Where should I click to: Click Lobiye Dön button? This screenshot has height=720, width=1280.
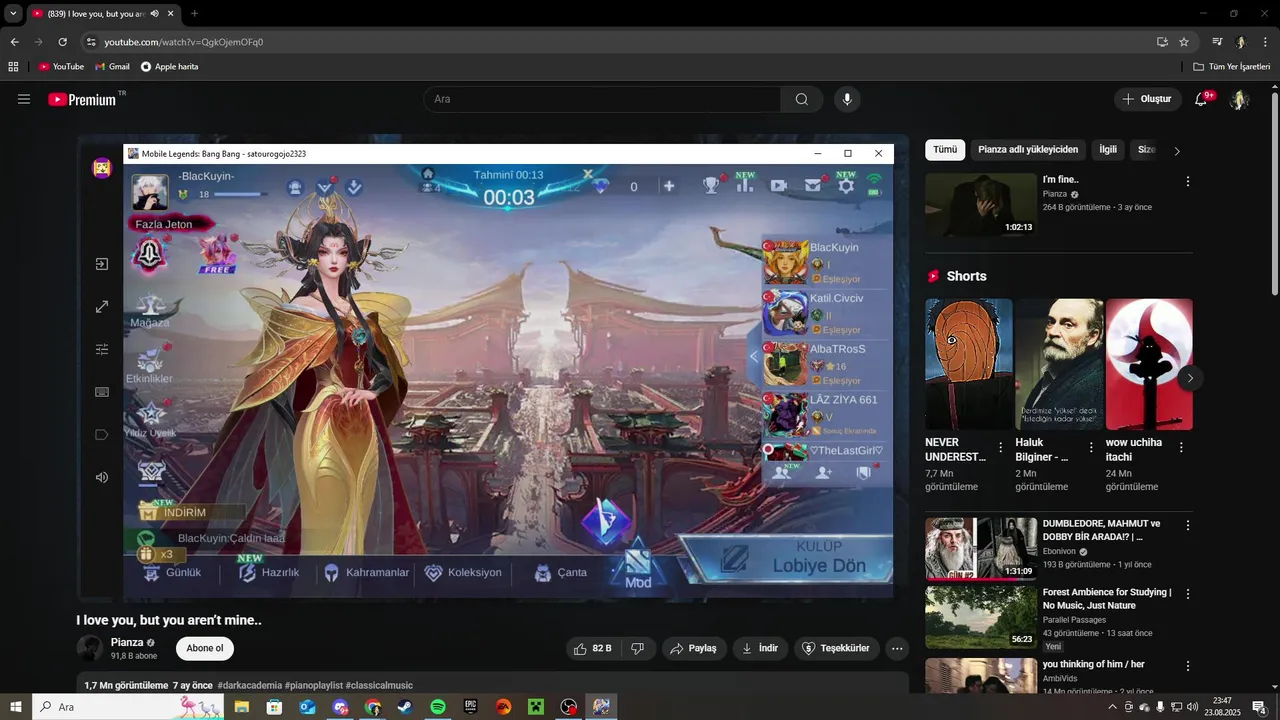click(788, 559)
